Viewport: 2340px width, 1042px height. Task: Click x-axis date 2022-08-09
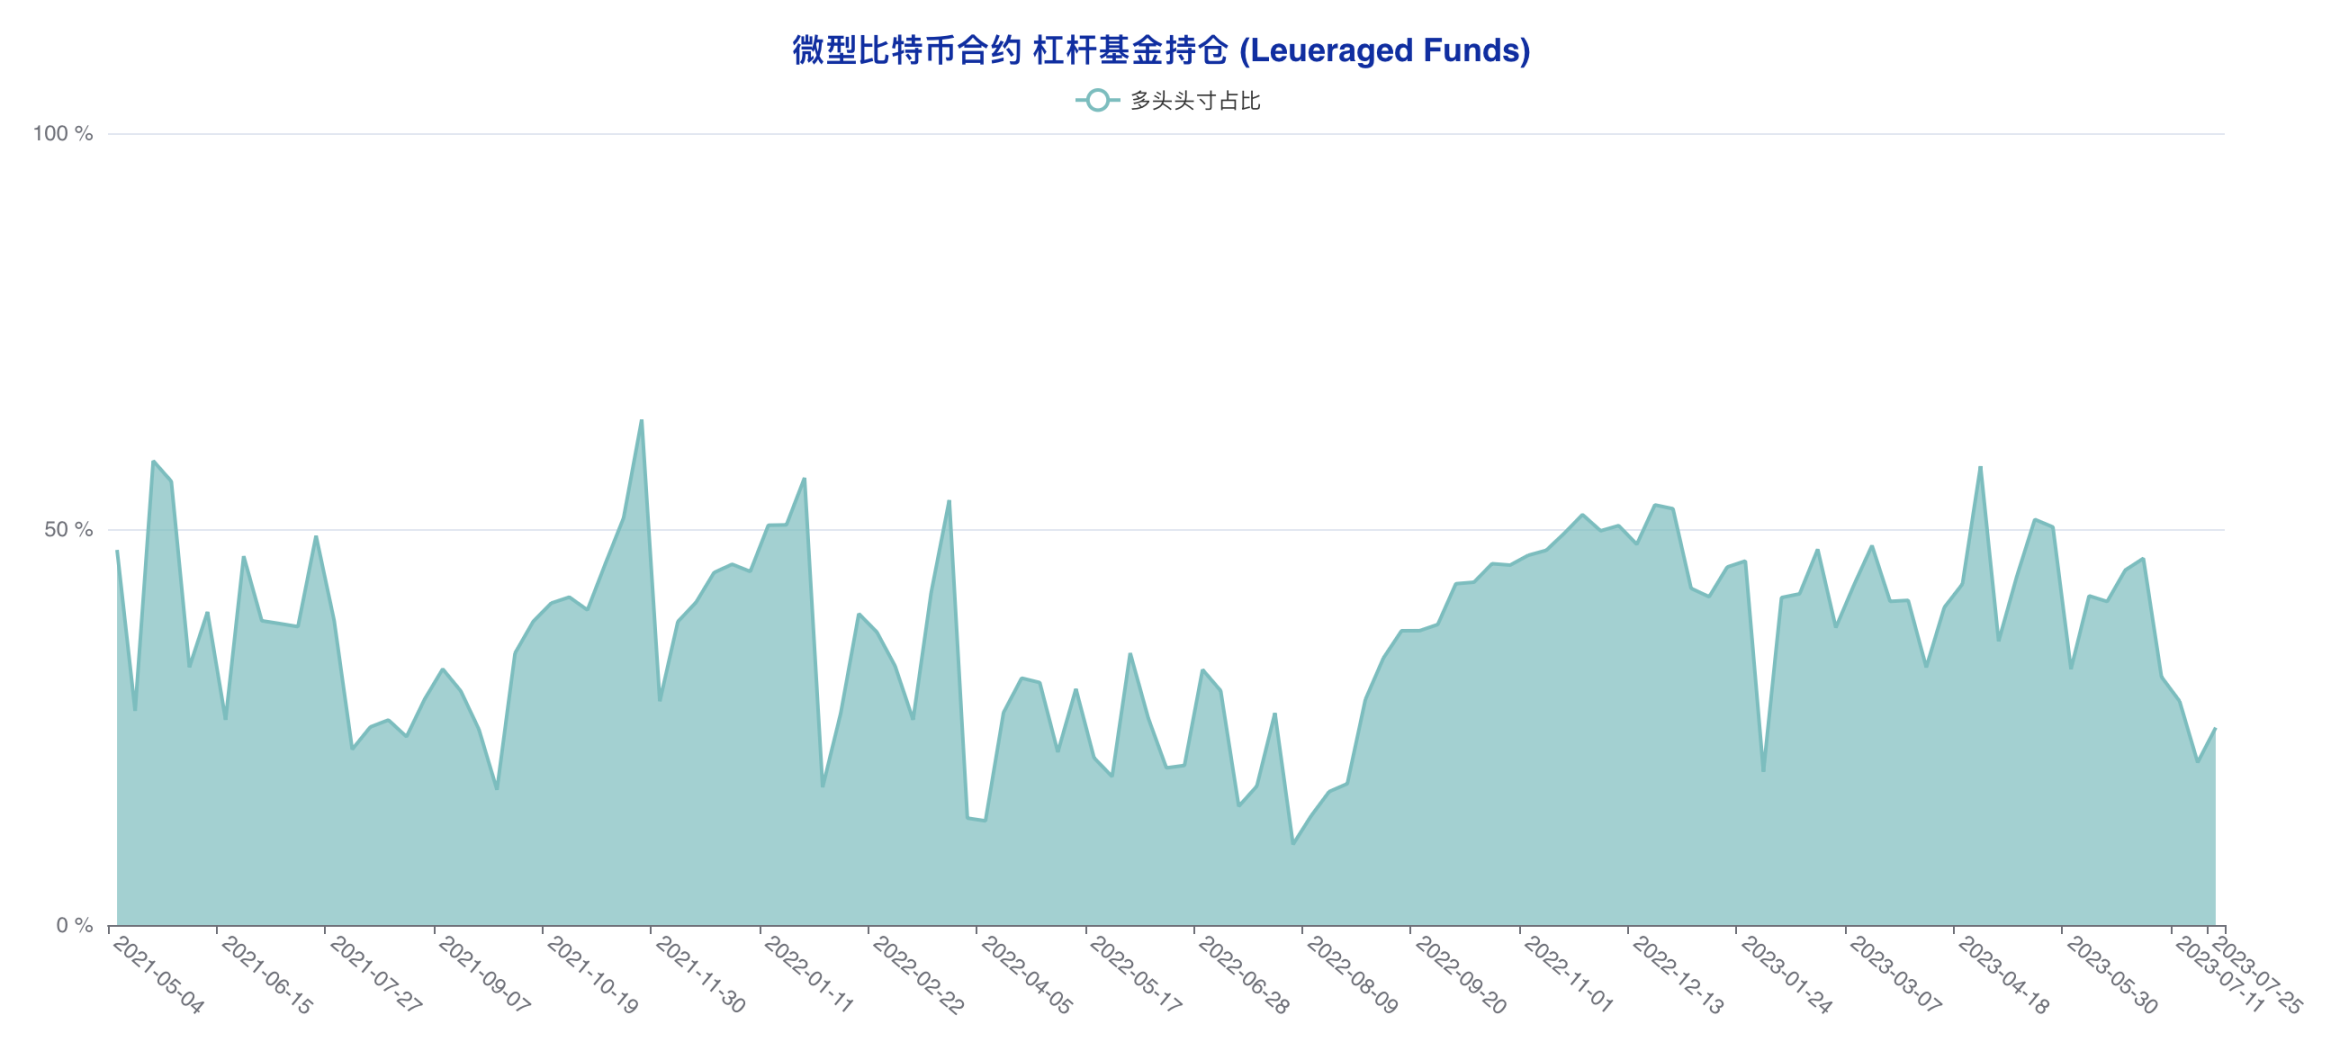click(1352, 975)
